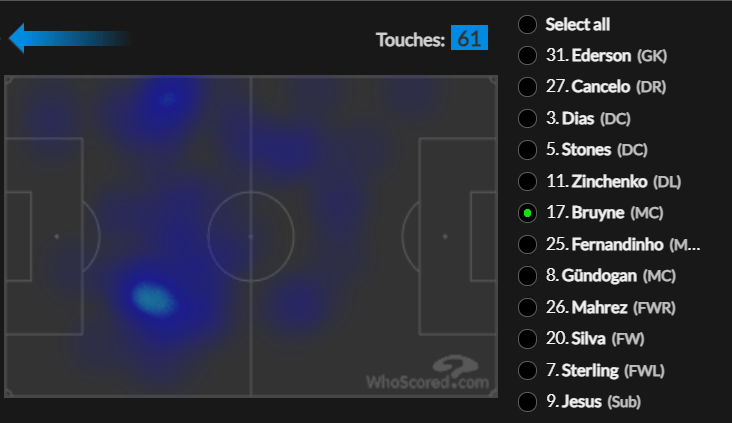Select substitute Jesus radio button
732x423 pixels.
(x=527, y=402)
